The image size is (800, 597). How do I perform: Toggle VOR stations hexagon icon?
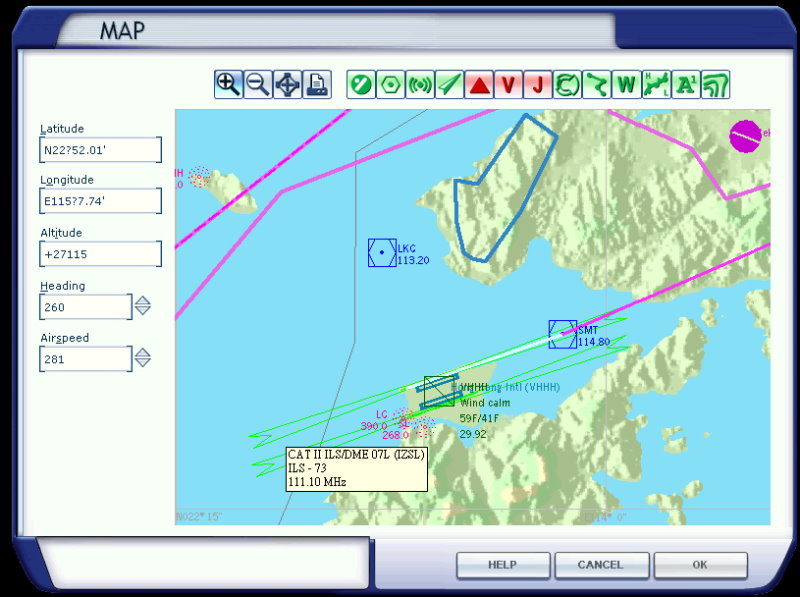[x=390, y=84]
